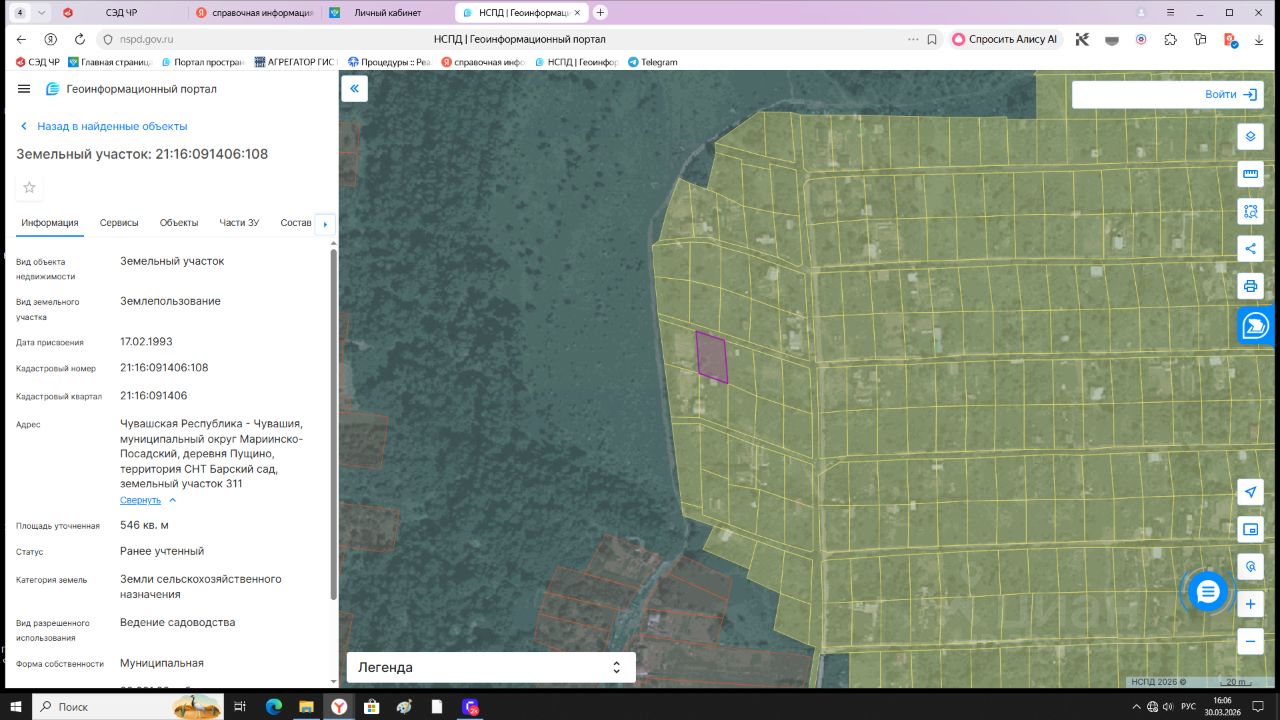Activate the area selection tool

[x=1250, y=211]
